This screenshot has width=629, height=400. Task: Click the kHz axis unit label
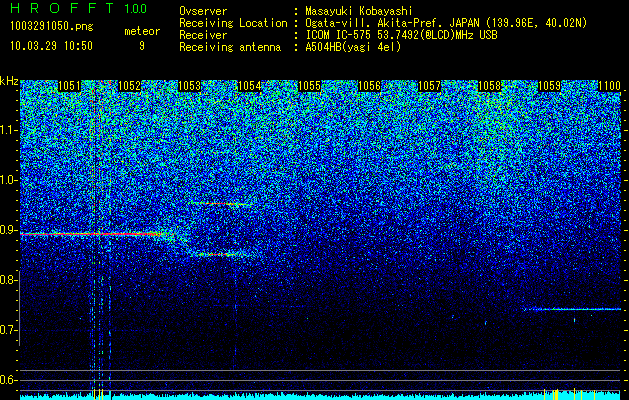[9, 81]
